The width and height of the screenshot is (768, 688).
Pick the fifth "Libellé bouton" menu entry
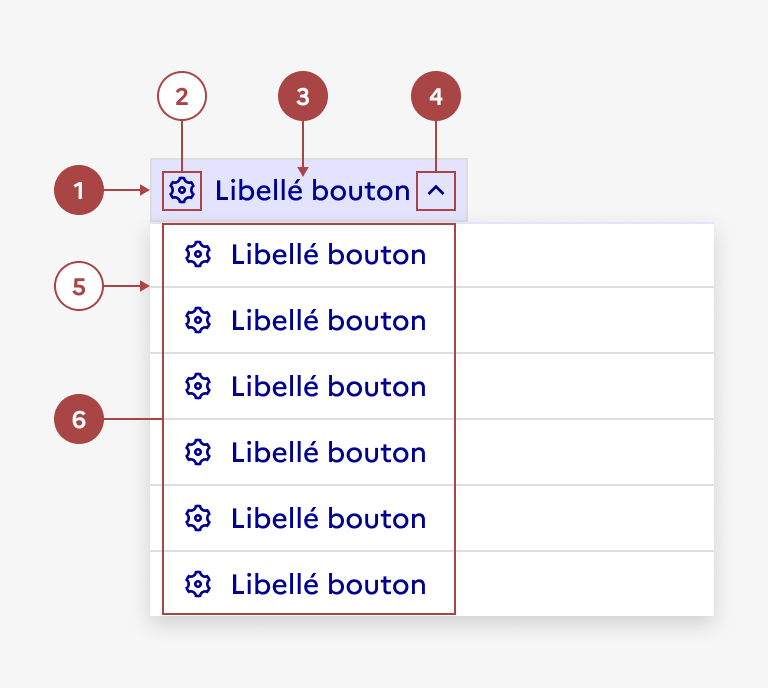point(328,519)
